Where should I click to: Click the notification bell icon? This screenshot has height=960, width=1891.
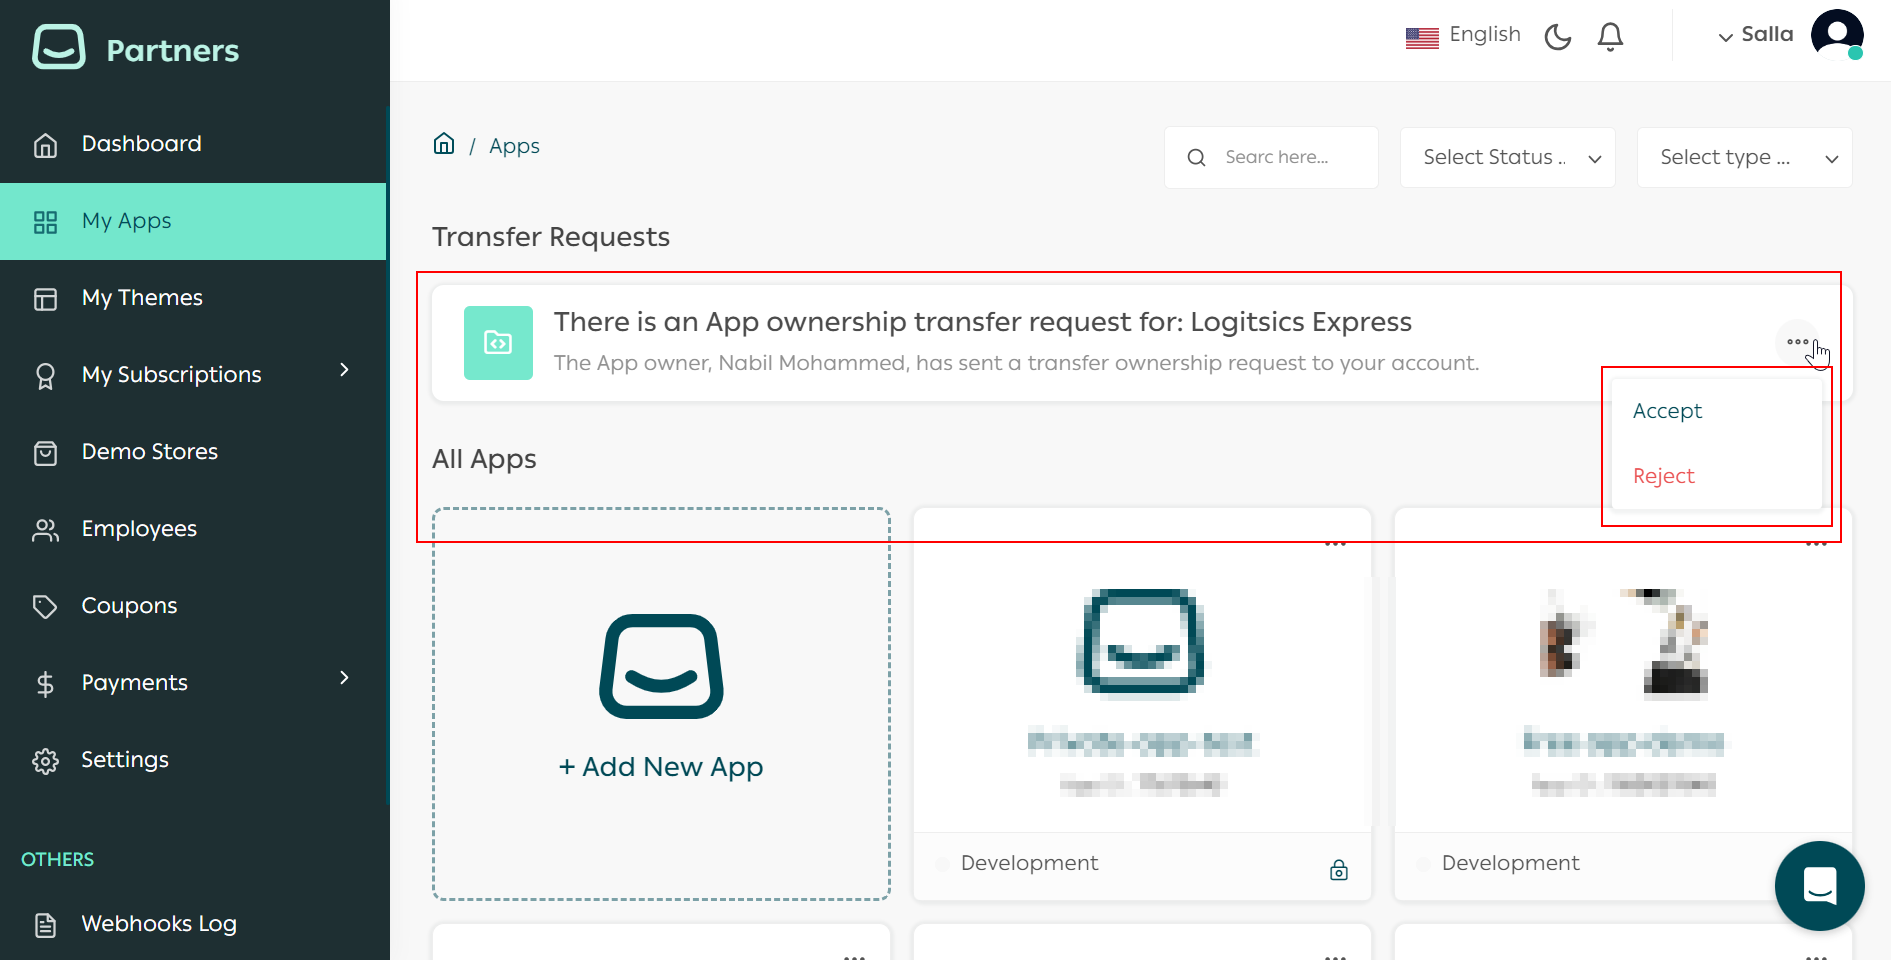point(1610,36)
